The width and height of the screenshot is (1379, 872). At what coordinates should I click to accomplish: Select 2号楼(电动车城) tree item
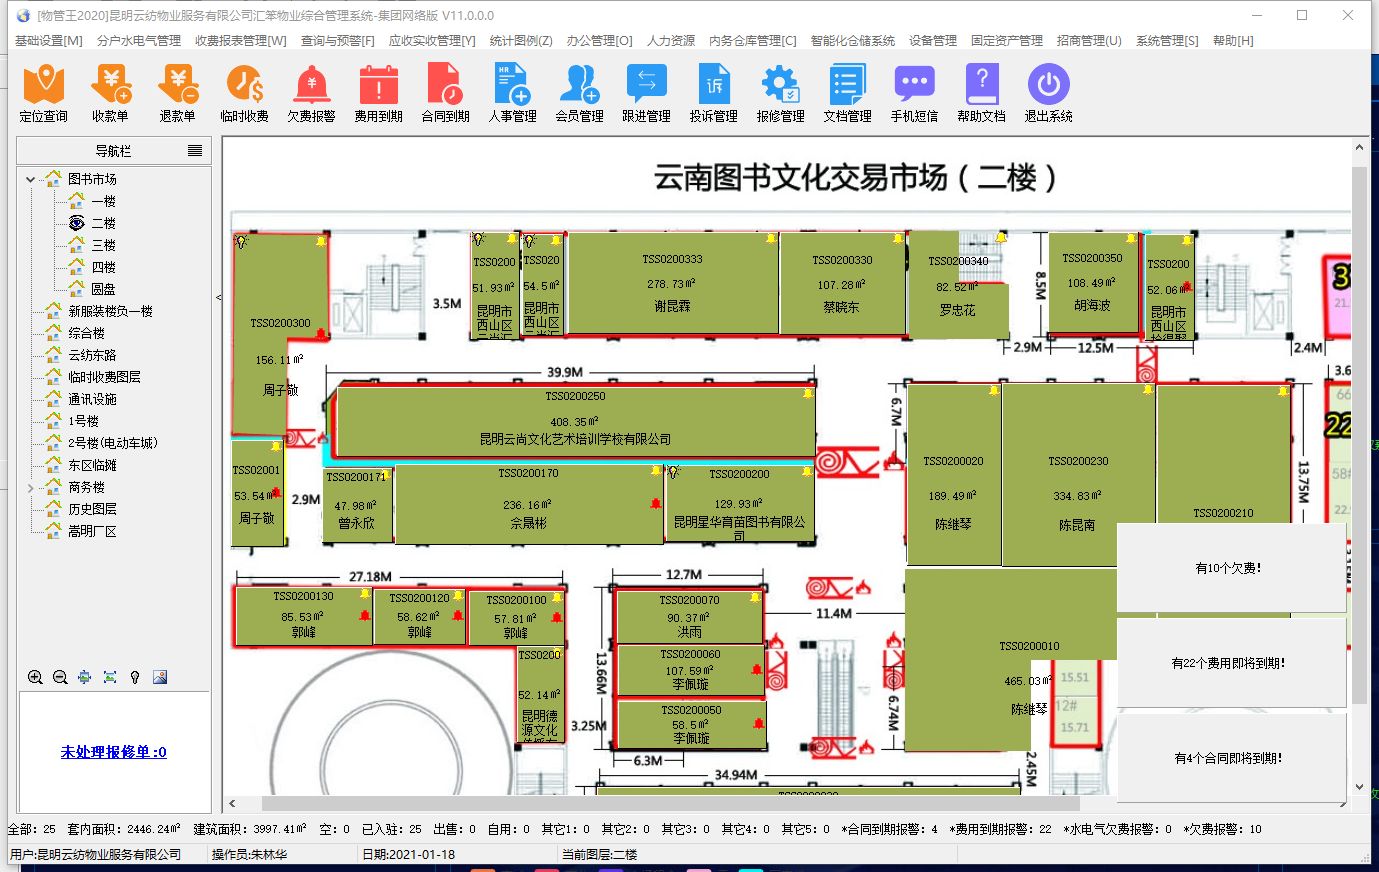point(113,443)
